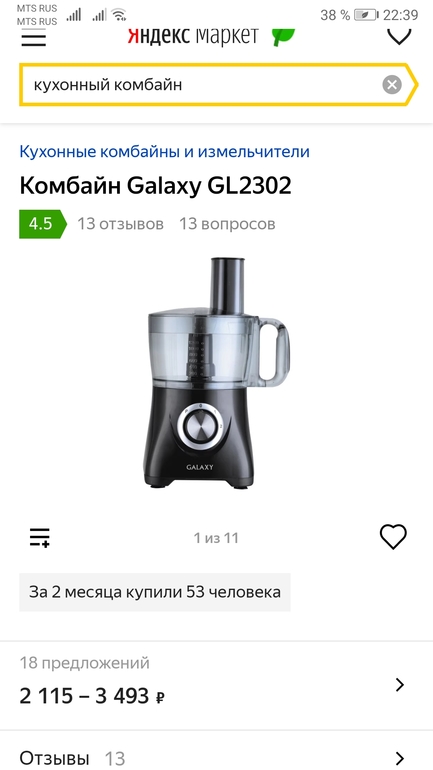Open Кухонные комбайны и измельчители category
433x770 pixels.
coord(164,151)
